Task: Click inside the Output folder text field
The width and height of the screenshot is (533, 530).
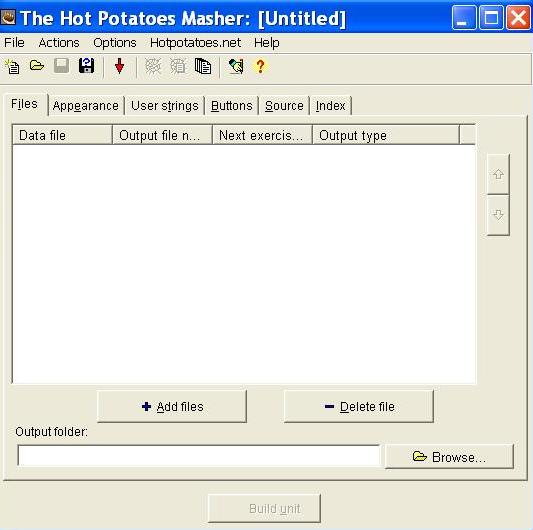Action: pos(199,456)
